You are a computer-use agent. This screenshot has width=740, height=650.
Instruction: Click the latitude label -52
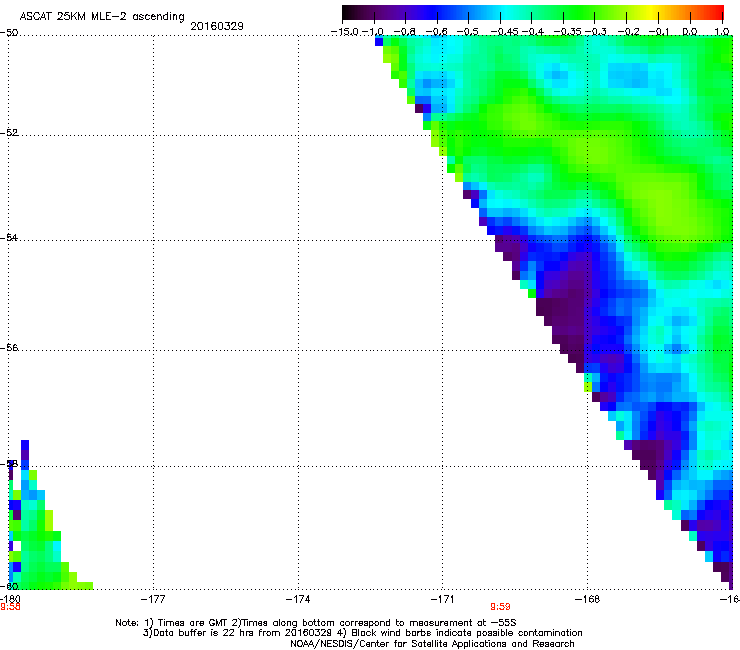(x=9, y=133)
